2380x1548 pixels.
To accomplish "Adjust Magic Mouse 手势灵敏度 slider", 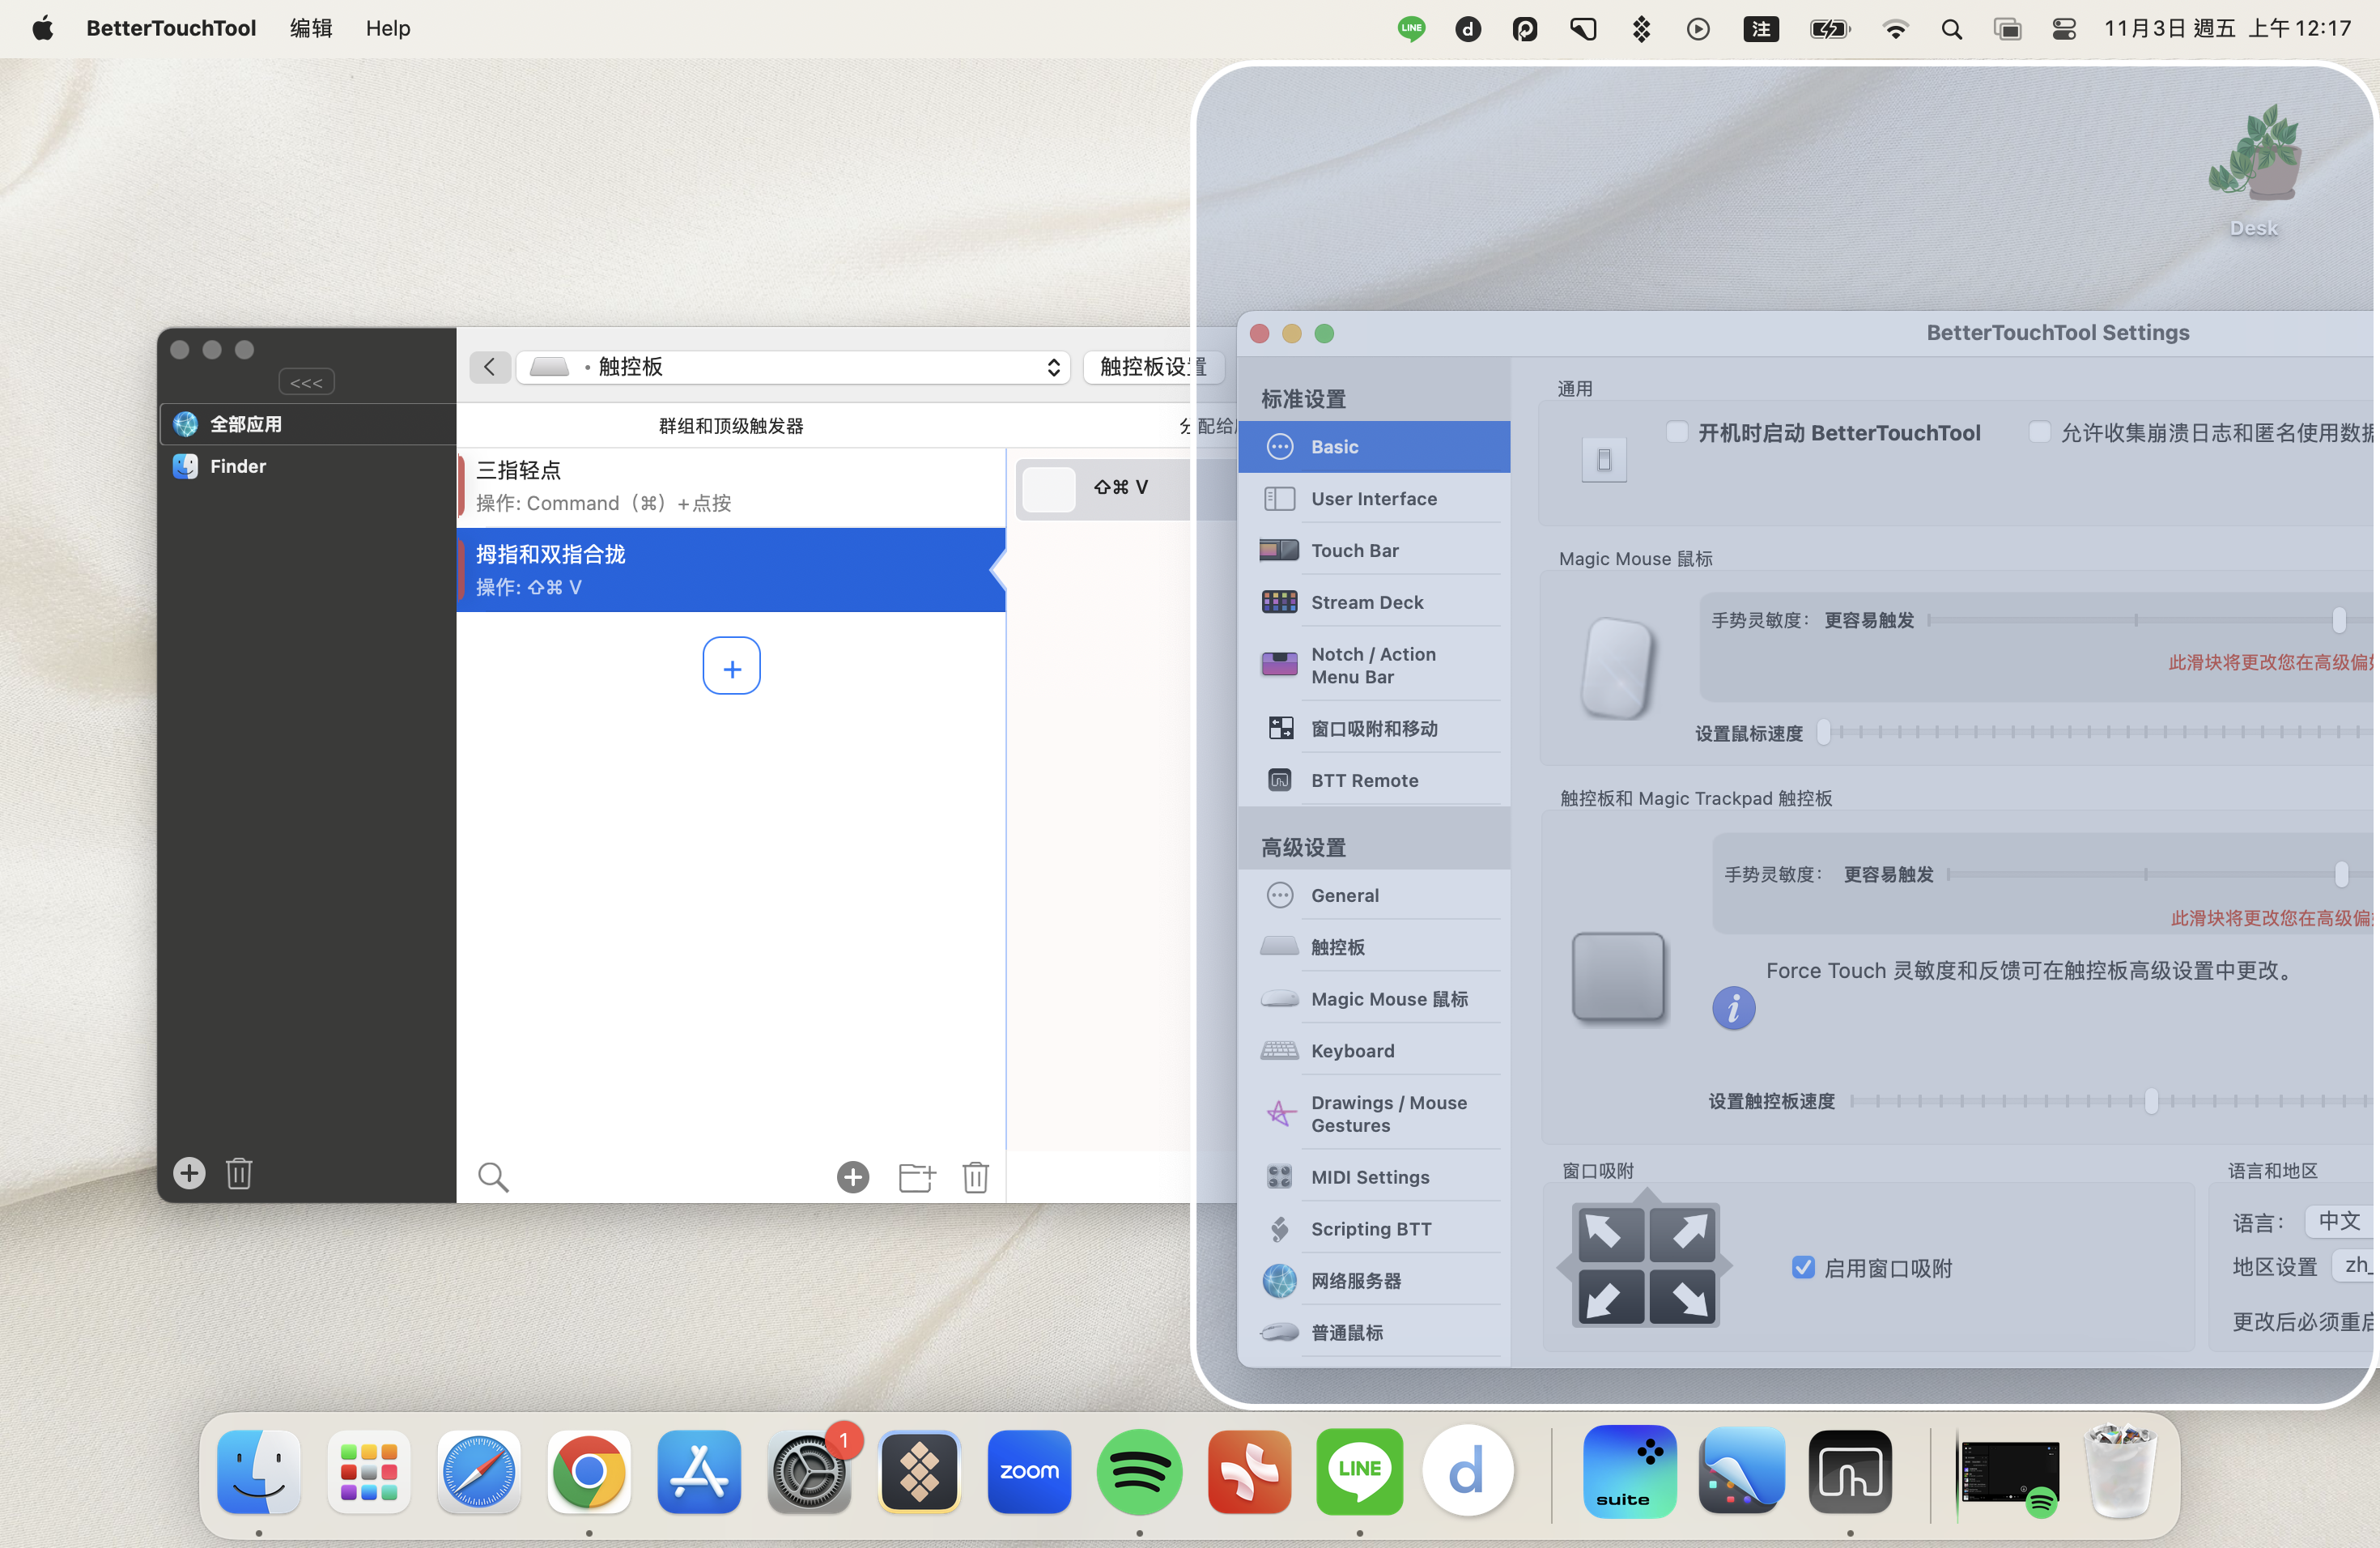I will tap(2339, 620).
